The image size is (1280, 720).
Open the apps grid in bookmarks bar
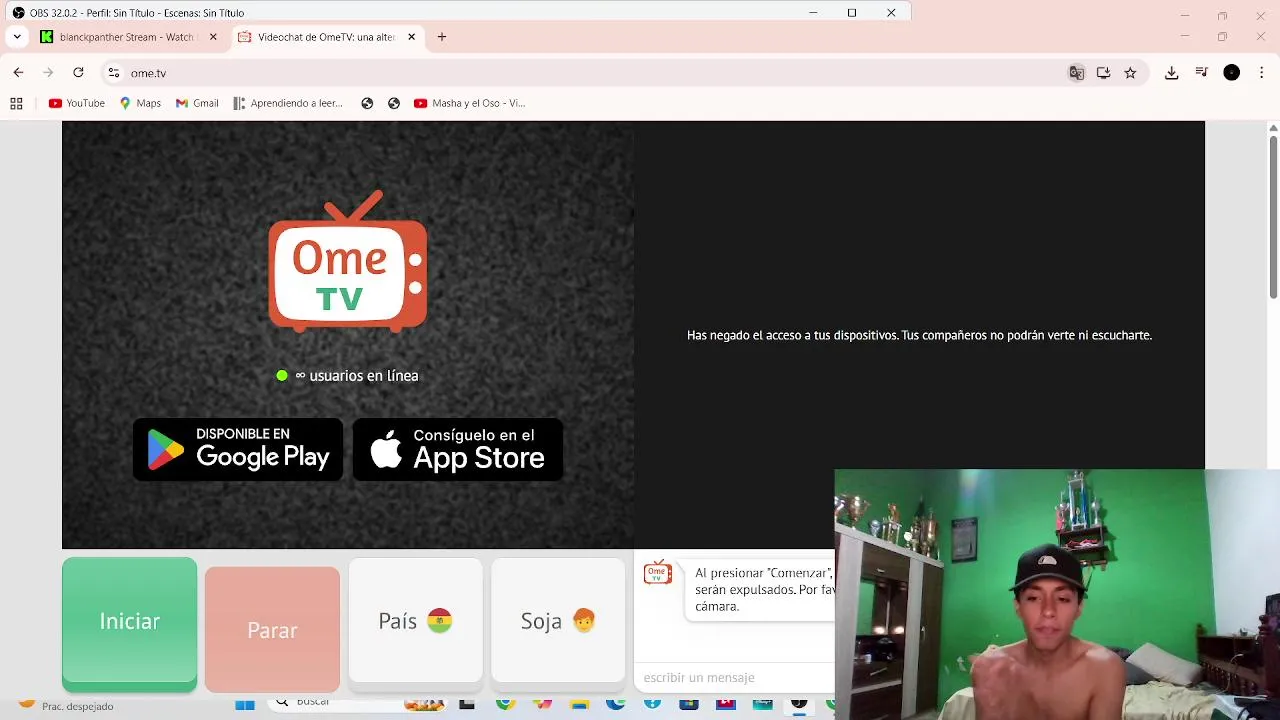(16, 103)
